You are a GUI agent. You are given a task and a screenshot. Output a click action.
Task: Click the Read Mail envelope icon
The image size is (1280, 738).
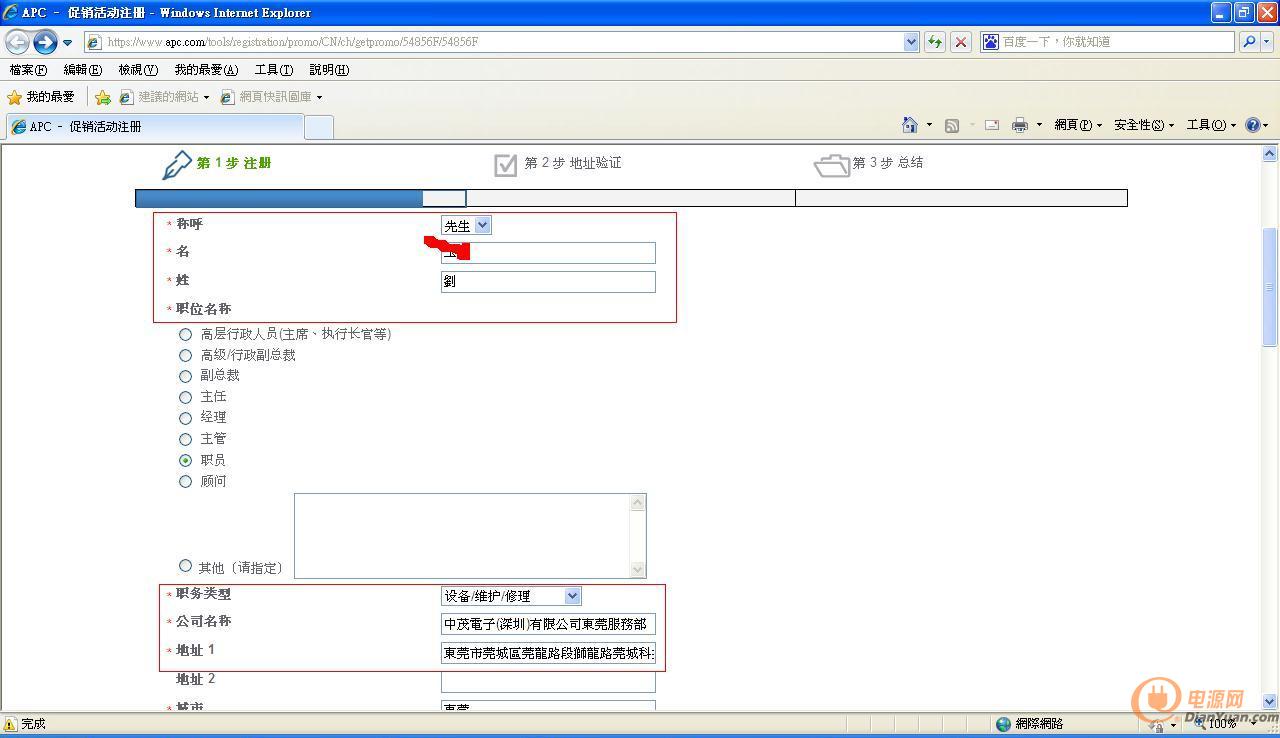(x=992, y=125)
